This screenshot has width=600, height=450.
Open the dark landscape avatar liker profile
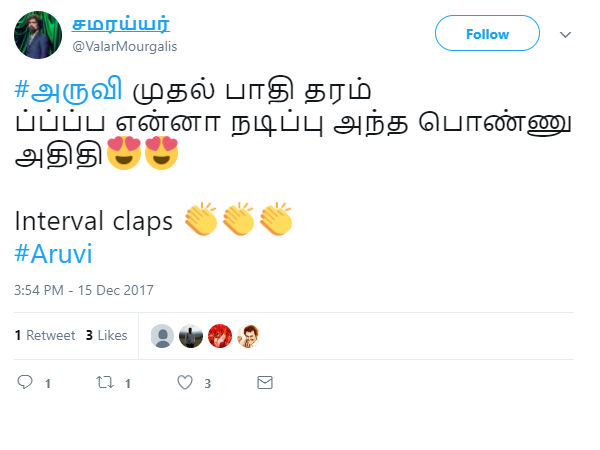click(191, 336)
